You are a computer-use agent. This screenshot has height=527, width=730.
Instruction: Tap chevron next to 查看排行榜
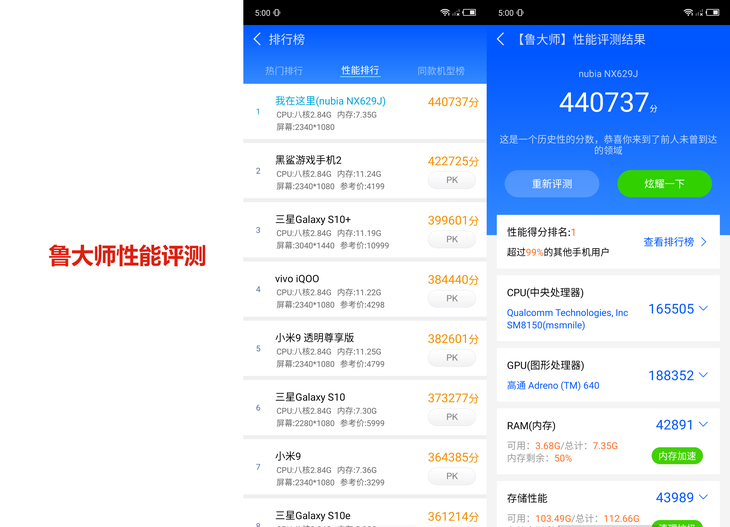703,242
